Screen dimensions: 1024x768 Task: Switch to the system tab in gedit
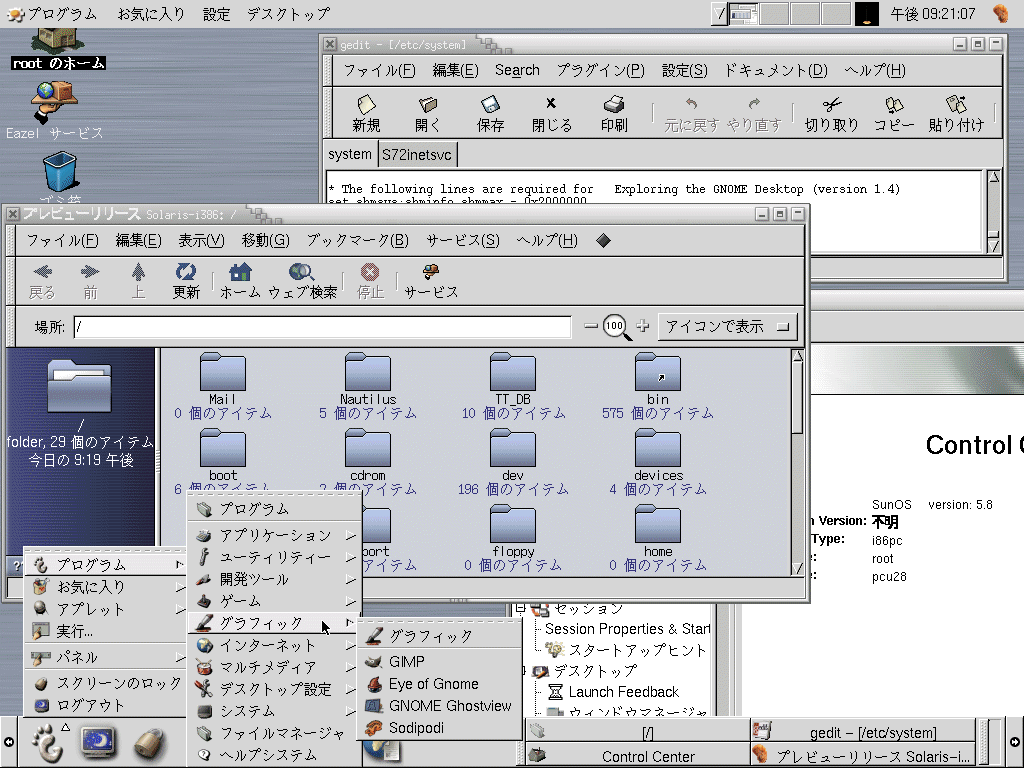click(x=349, y=154)
